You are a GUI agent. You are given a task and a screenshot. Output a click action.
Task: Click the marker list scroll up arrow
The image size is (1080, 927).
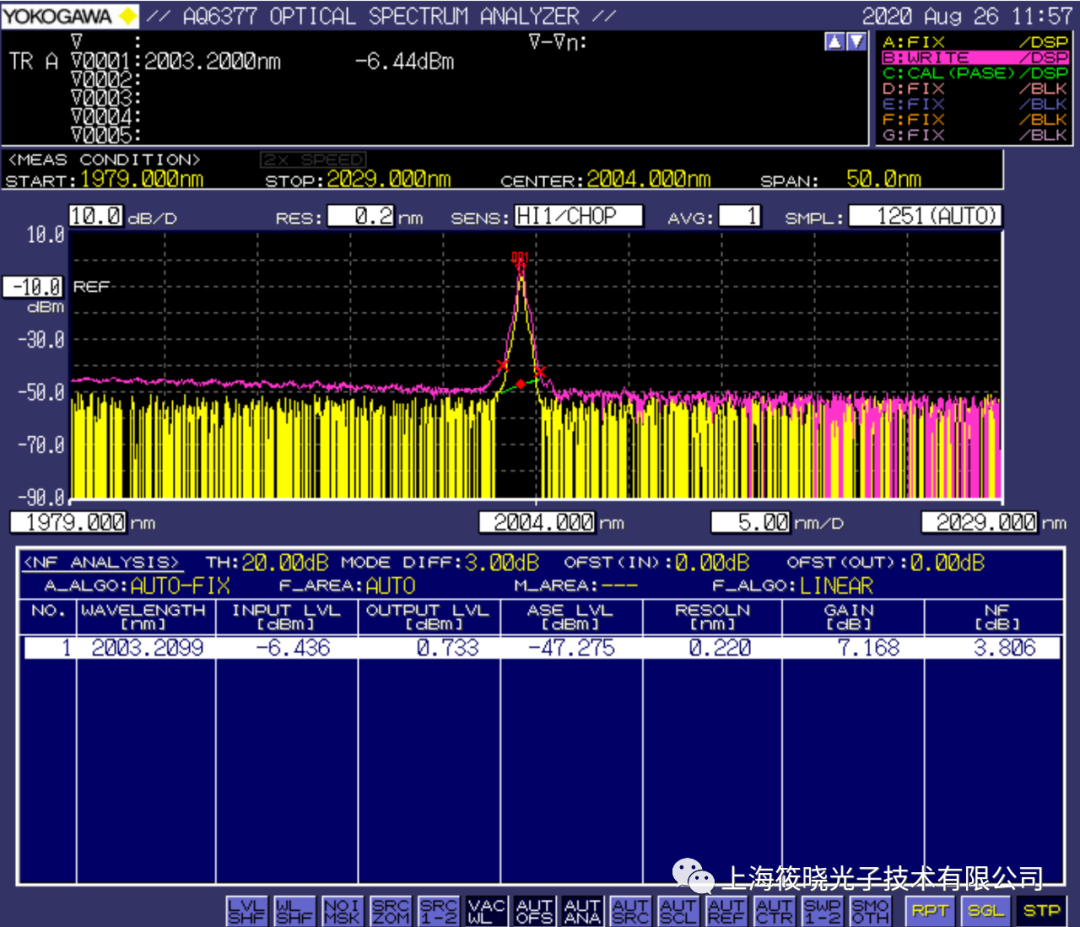pyautogui.click(x=834, y=42)
